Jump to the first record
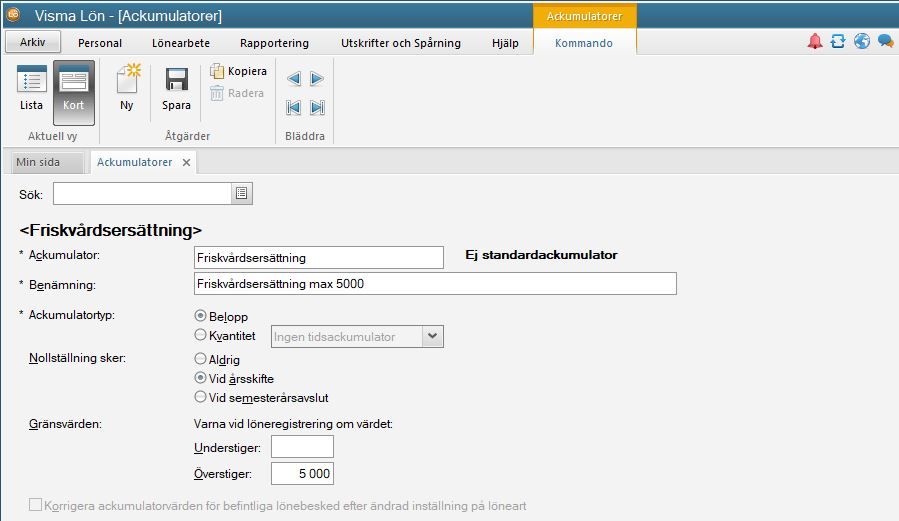 [x=294, y=107]
